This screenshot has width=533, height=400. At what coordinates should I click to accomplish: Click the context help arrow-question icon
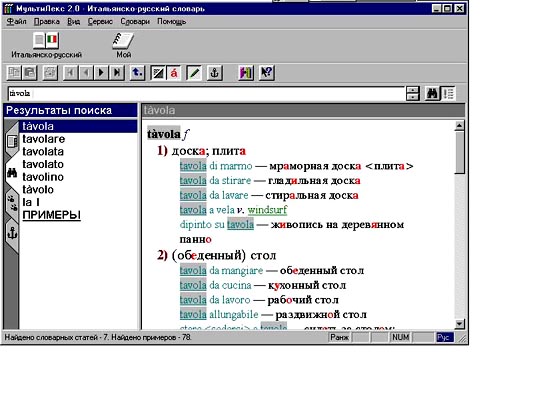266,73
